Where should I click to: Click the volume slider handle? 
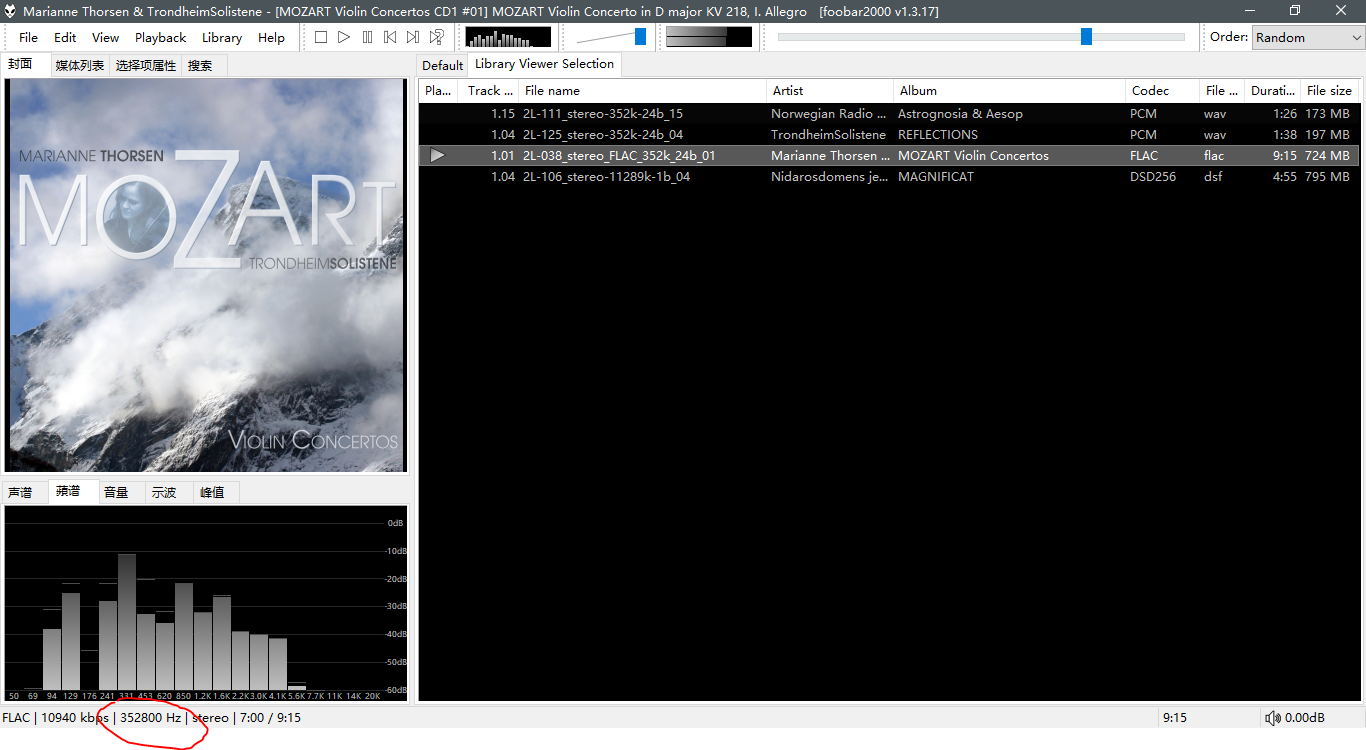[640, 37]
